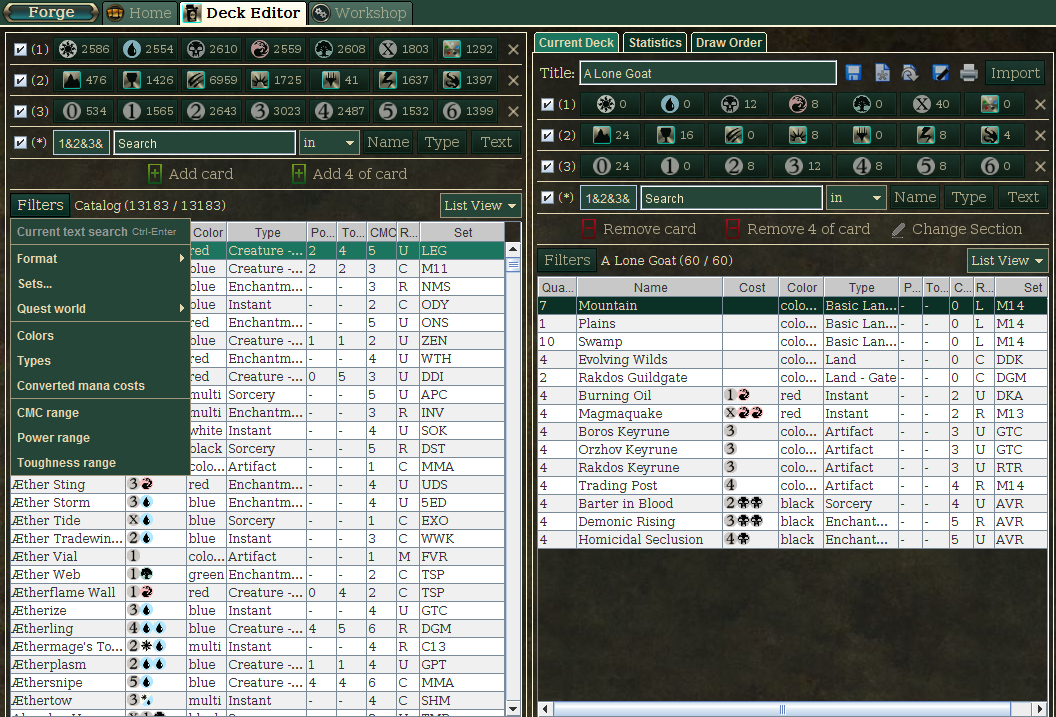Click the red Remove card icon
This screenshot has height=717, width=1056.
point(589,229)
